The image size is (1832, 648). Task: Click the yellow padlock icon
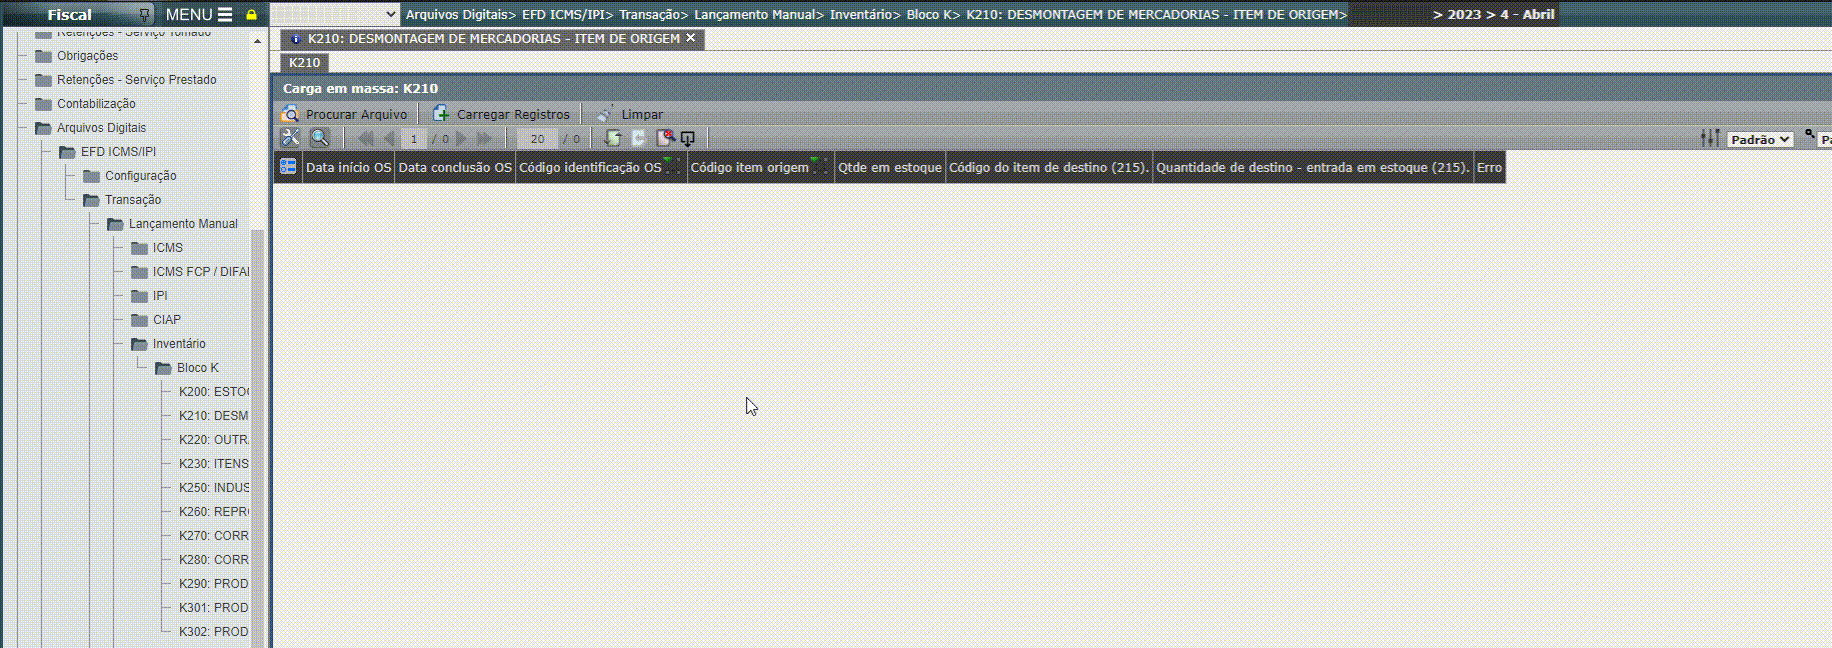(251, 15)
